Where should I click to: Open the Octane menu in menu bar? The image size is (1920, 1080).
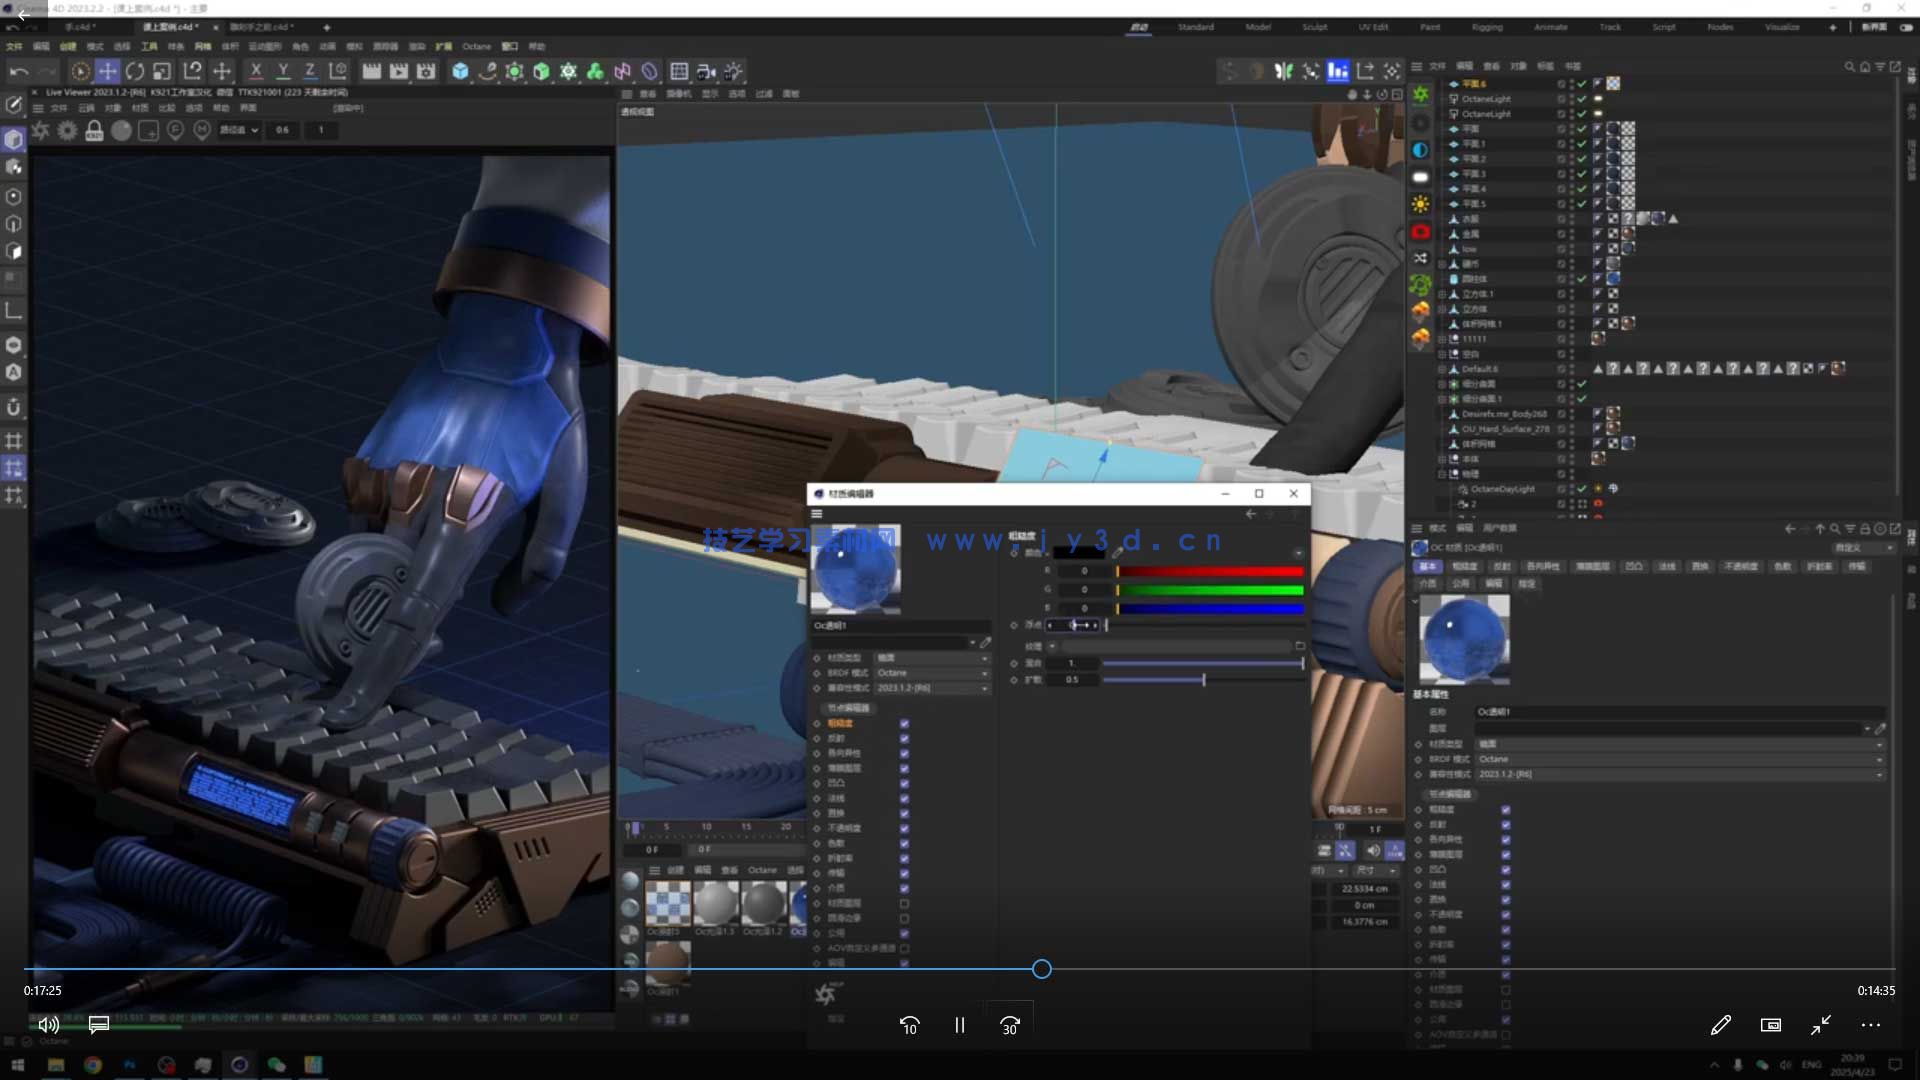(x=477, y=46)
